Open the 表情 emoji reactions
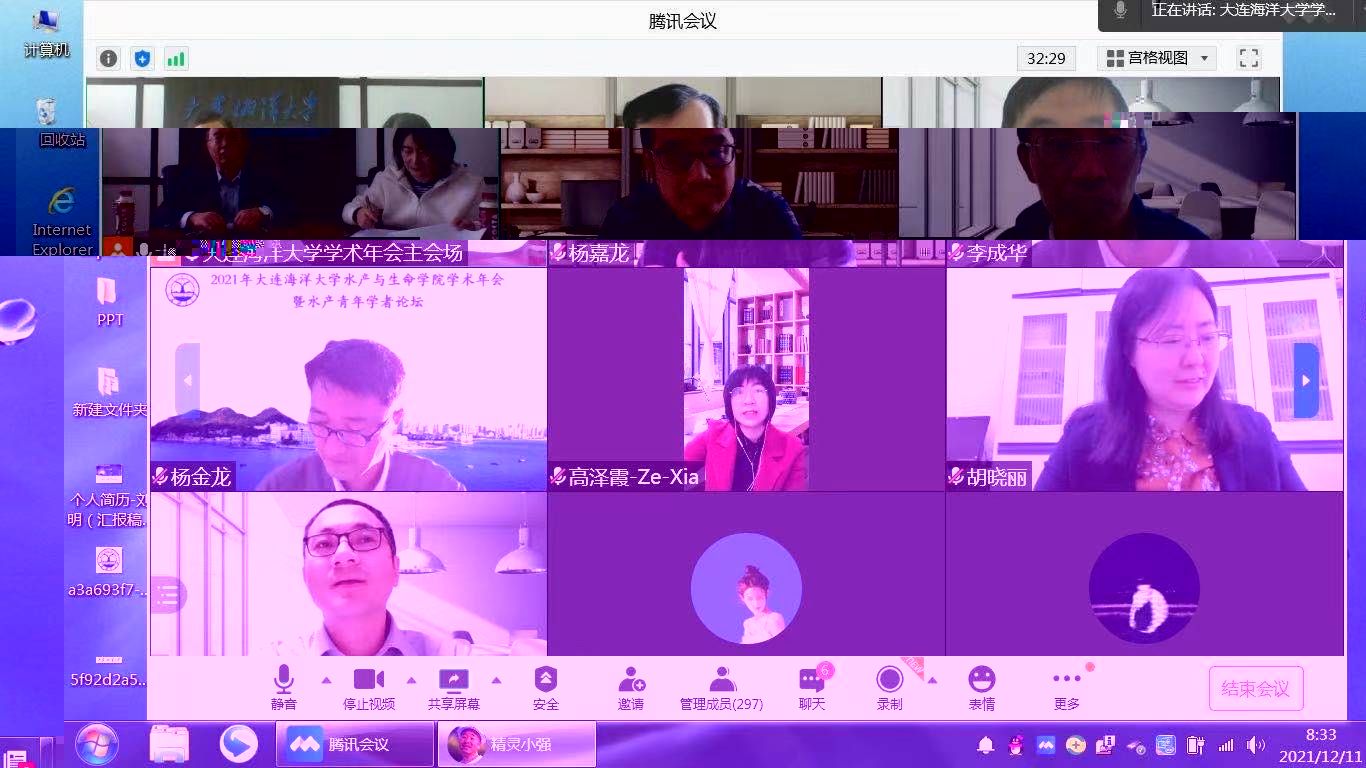 [x=982, y=688]
